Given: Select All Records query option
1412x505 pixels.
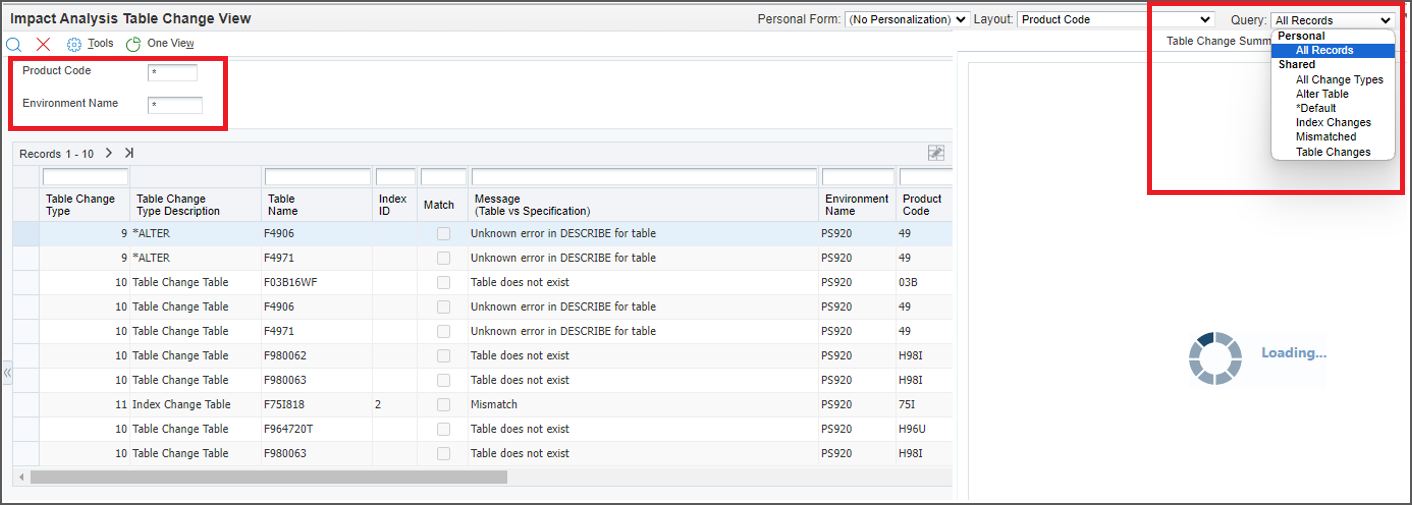Looking at the screenshot, I should [1332, 50].
